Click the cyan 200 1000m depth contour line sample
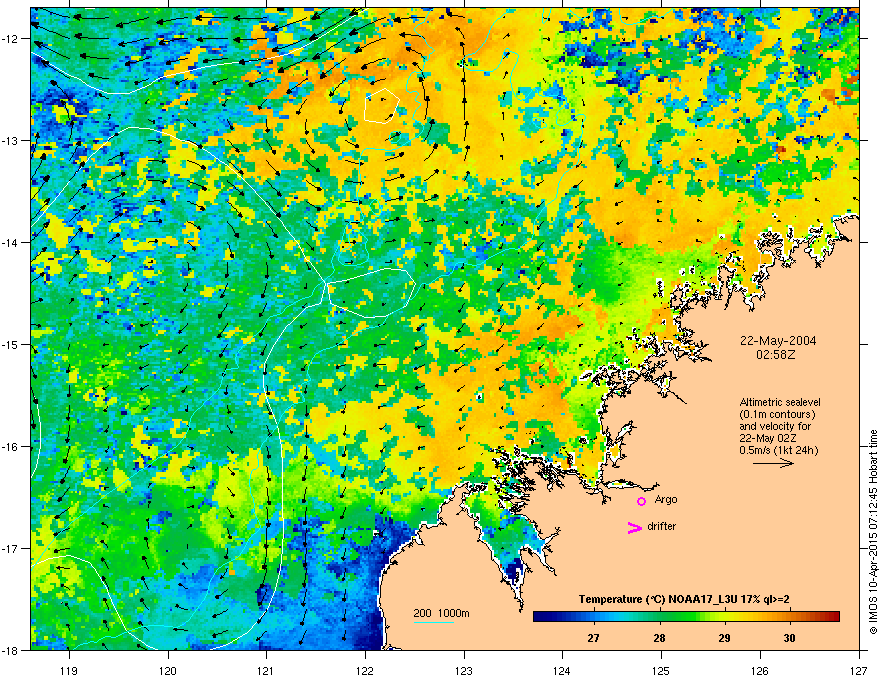 pyautogui.click(x=434, y=622)
